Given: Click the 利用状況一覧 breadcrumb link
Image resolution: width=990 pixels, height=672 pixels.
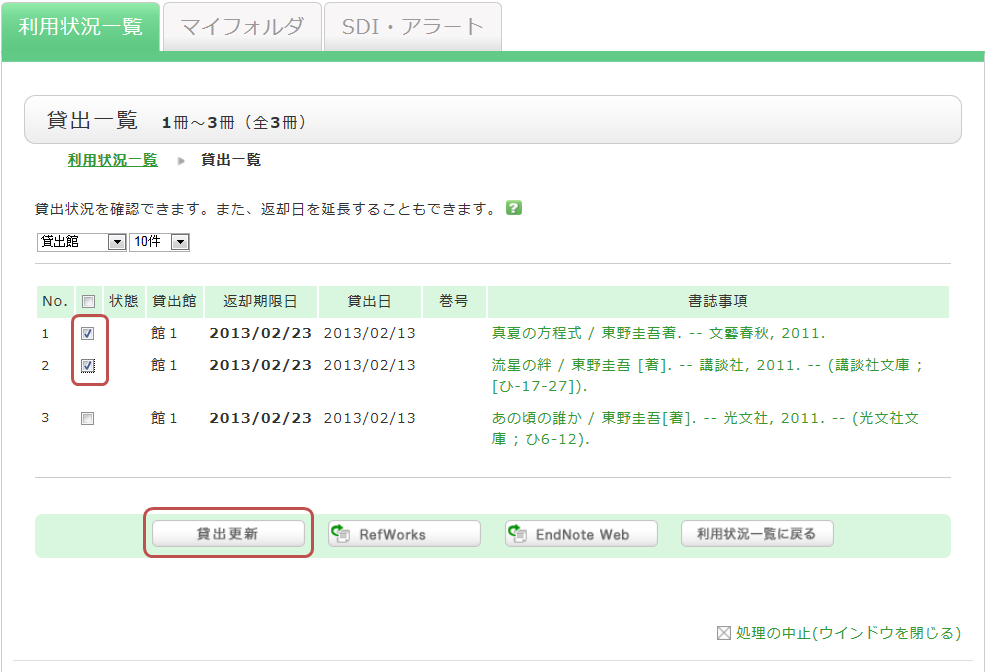Looking at the screenshot, I should [112, 160].
